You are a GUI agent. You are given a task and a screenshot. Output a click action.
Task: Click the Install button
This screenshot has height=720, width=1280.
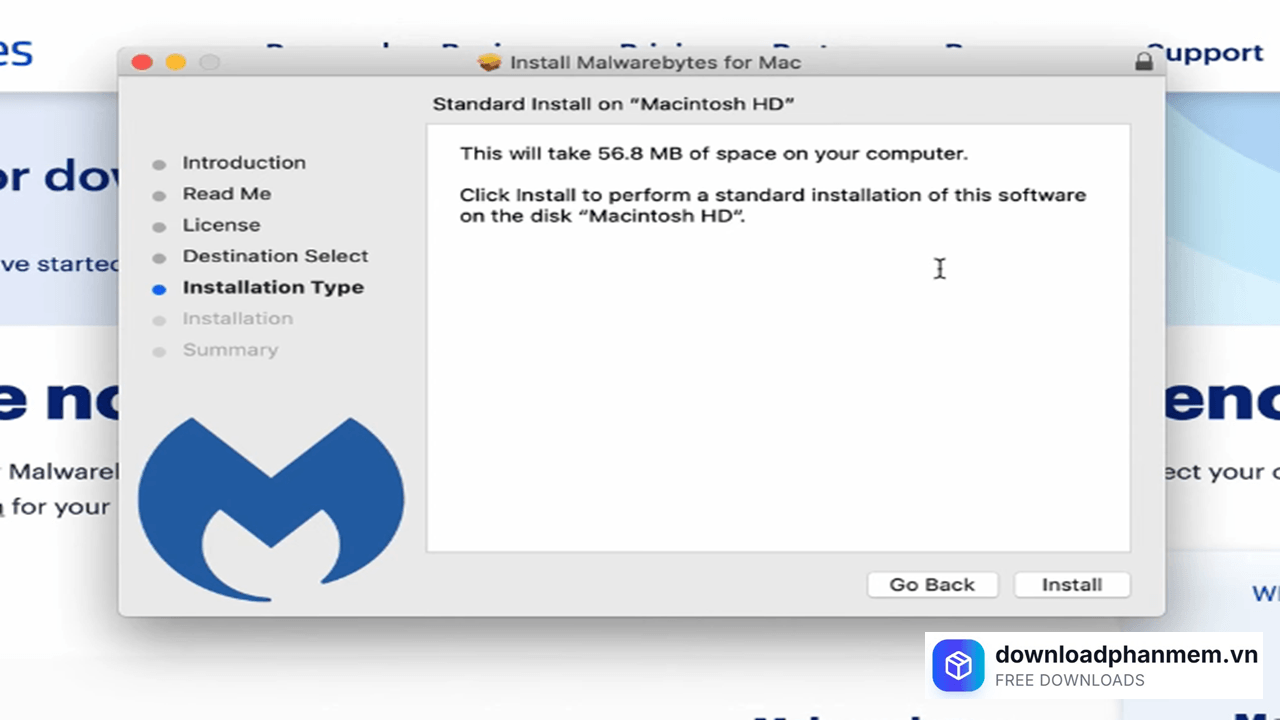coord(1071,585)
